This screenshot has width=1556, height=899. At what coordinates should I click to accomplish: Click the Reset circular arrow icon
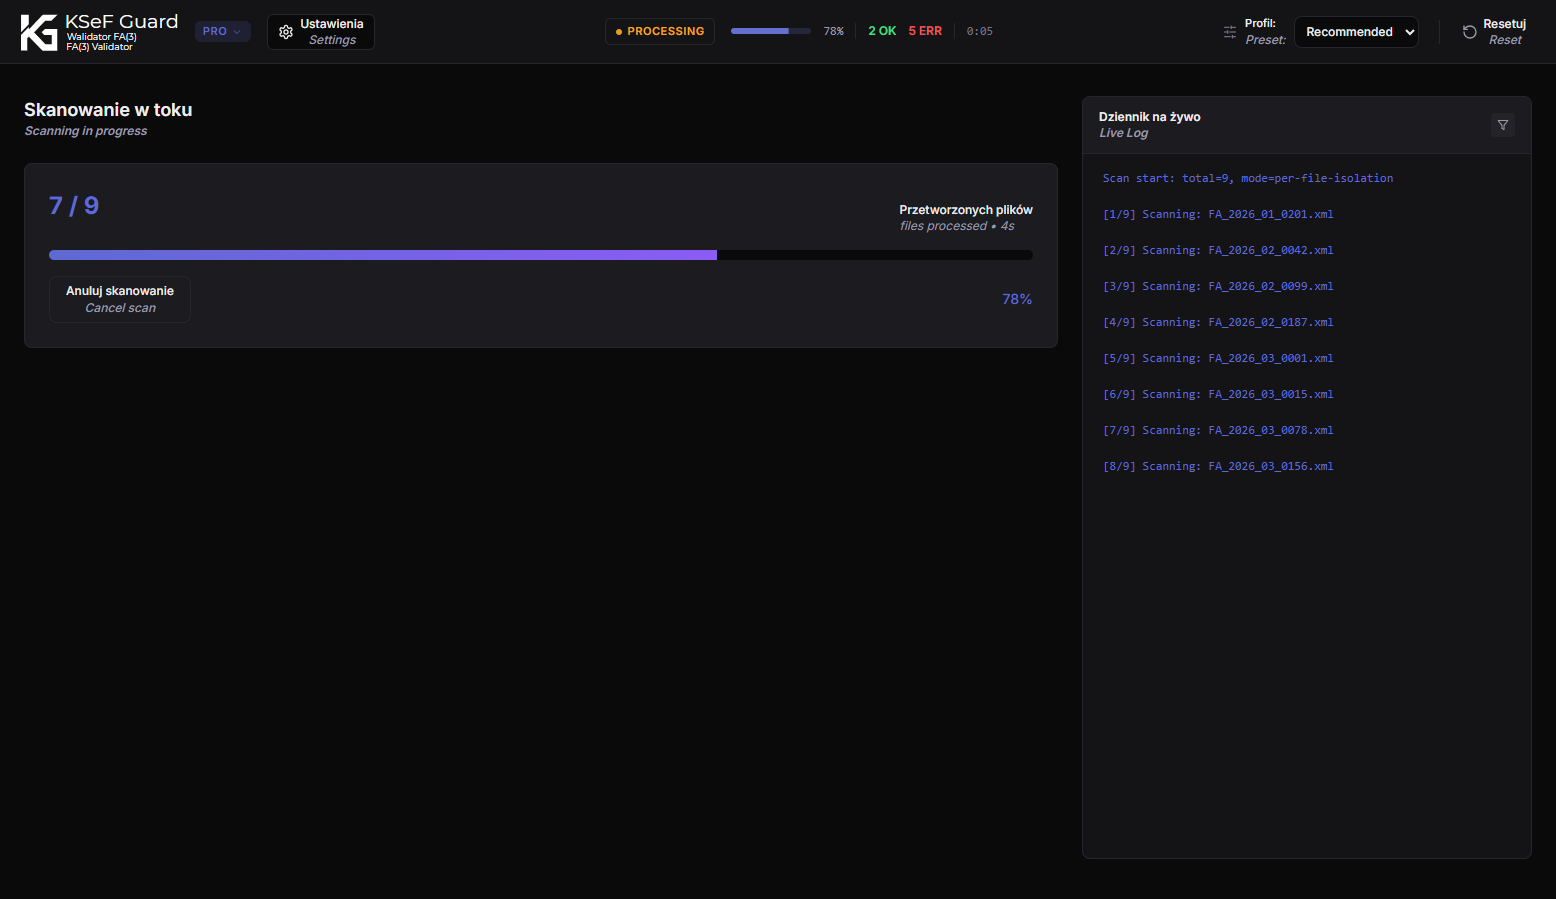pyautogui.click(x=1470, y=32)
